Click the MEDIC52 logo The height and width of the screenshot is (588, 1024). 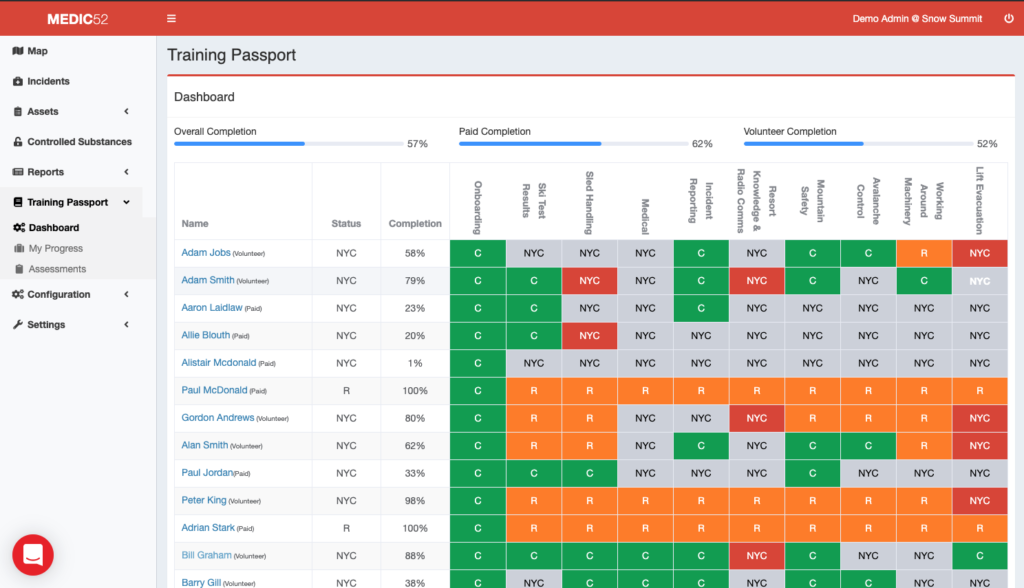77,18
